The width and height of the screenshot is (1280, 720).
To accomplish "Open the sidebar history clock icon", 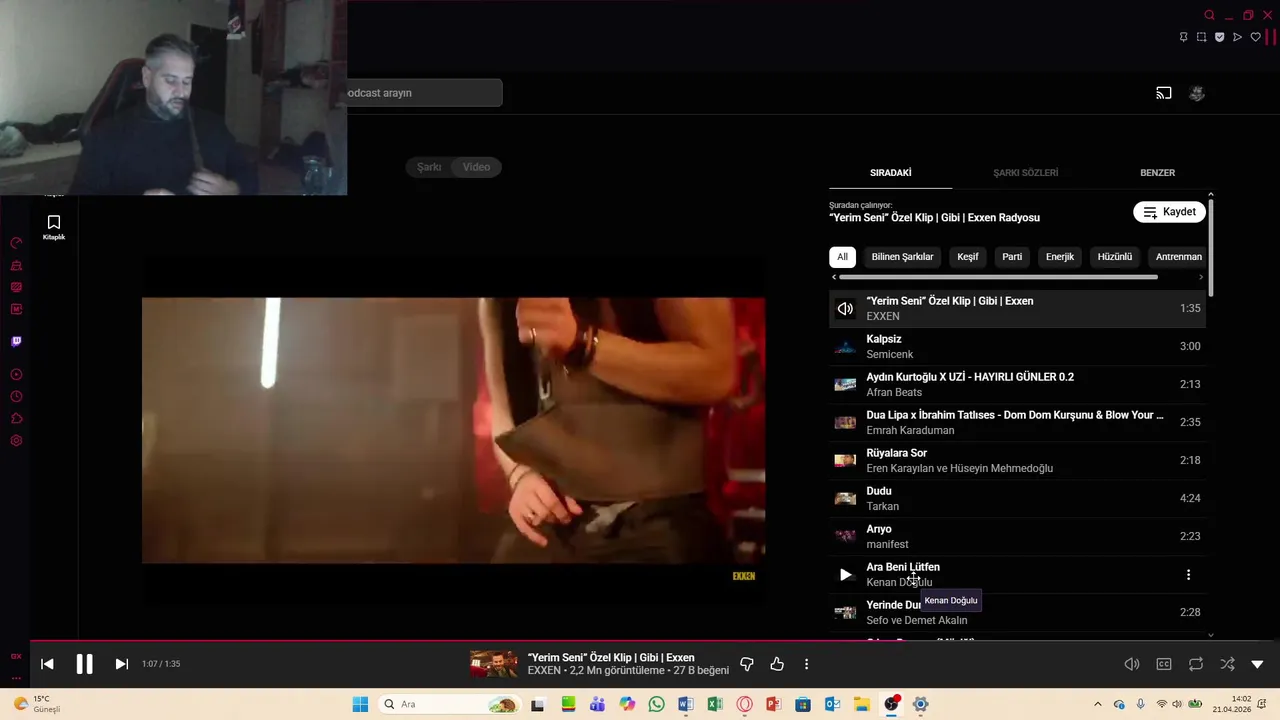I will tap(16, 397).
